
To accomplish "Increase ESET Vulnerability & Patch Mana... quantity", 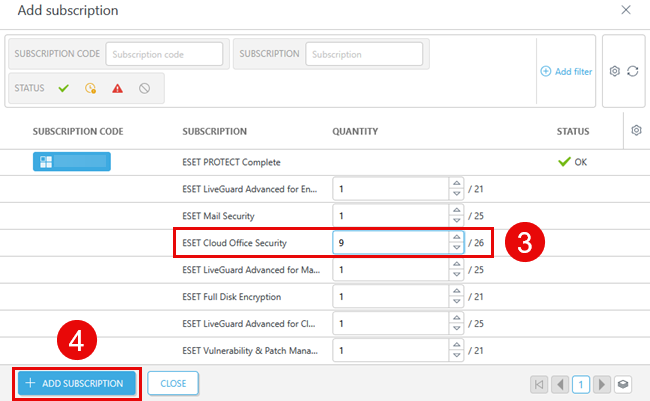I will 456,345.
